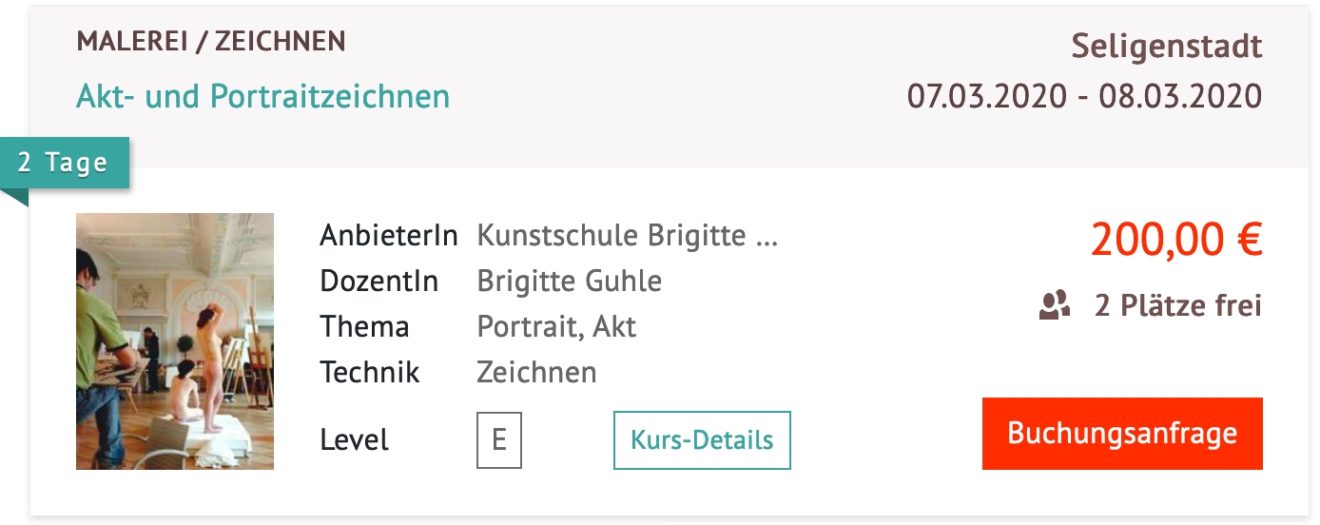
Task: Click the DozentIn label
Action: pyautogui.click(x=379, y=282)
